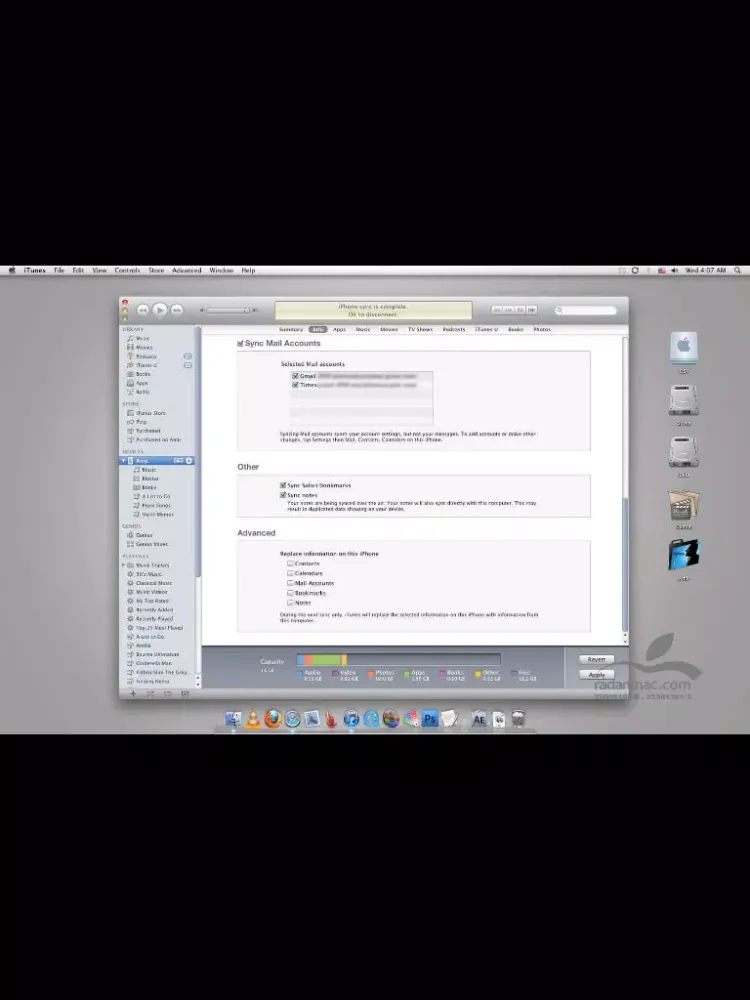Click the iTunes search field
The image size is (750, 1000).
pyautogui.click(x=585, y=311)
